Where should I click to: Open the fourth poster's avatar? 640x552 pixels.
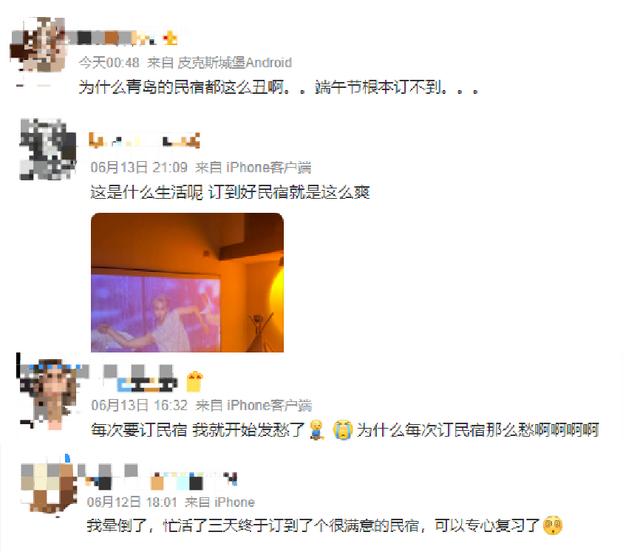coord(48,488)
